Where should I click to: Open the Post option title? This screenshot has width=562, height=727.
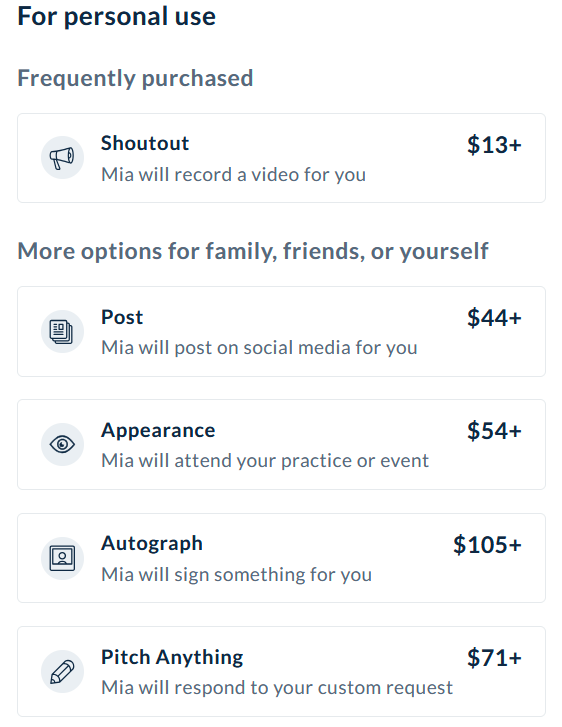[x=122, y=317]
